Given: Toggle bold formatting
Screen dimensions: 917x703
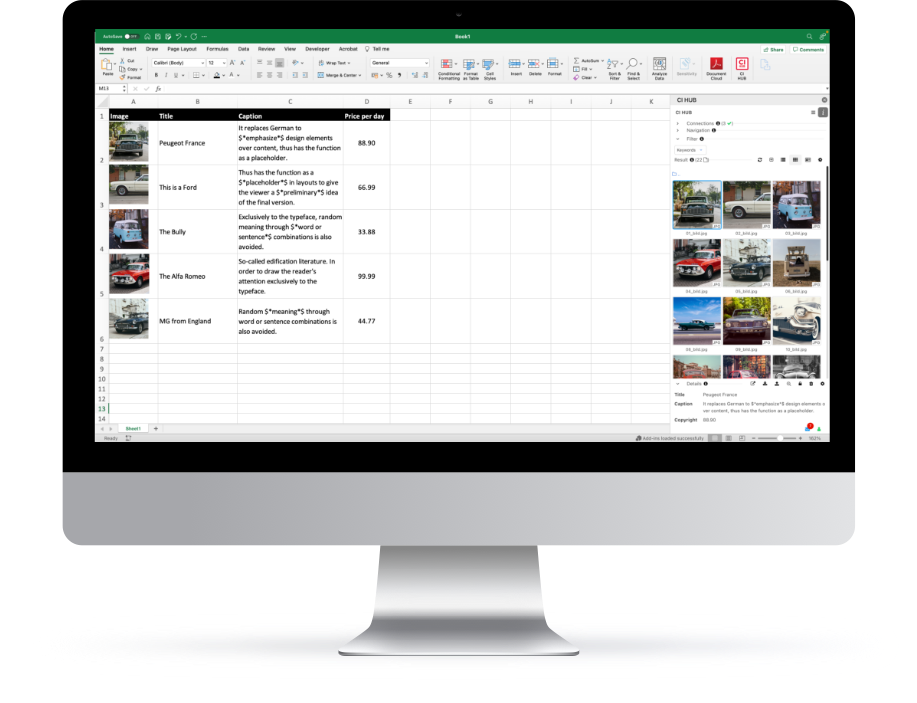Looking at the screenshot, I should click(156, 75).
